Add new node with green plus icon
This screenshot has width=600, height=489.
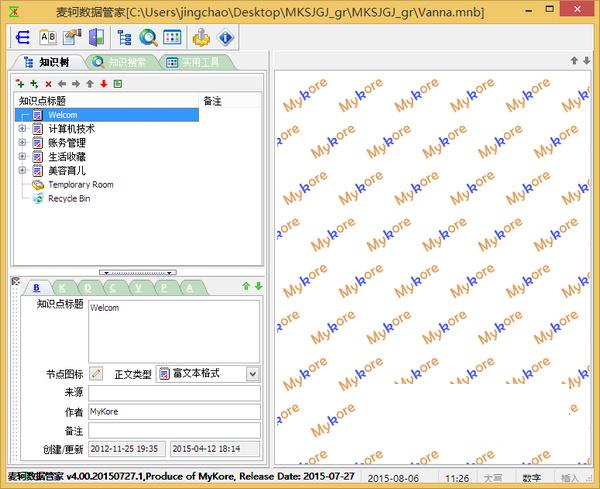pos(20,84)
